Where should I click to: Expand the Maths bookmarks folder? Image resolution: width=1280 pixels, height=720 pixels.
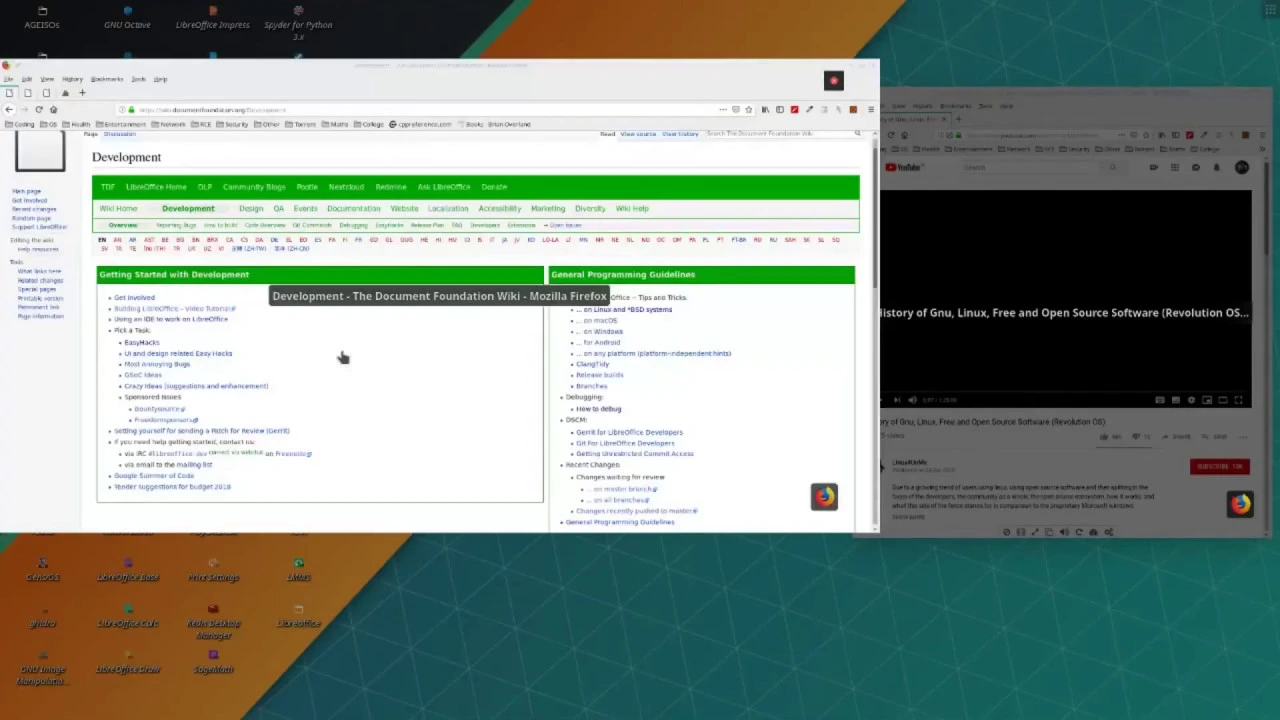336,124
